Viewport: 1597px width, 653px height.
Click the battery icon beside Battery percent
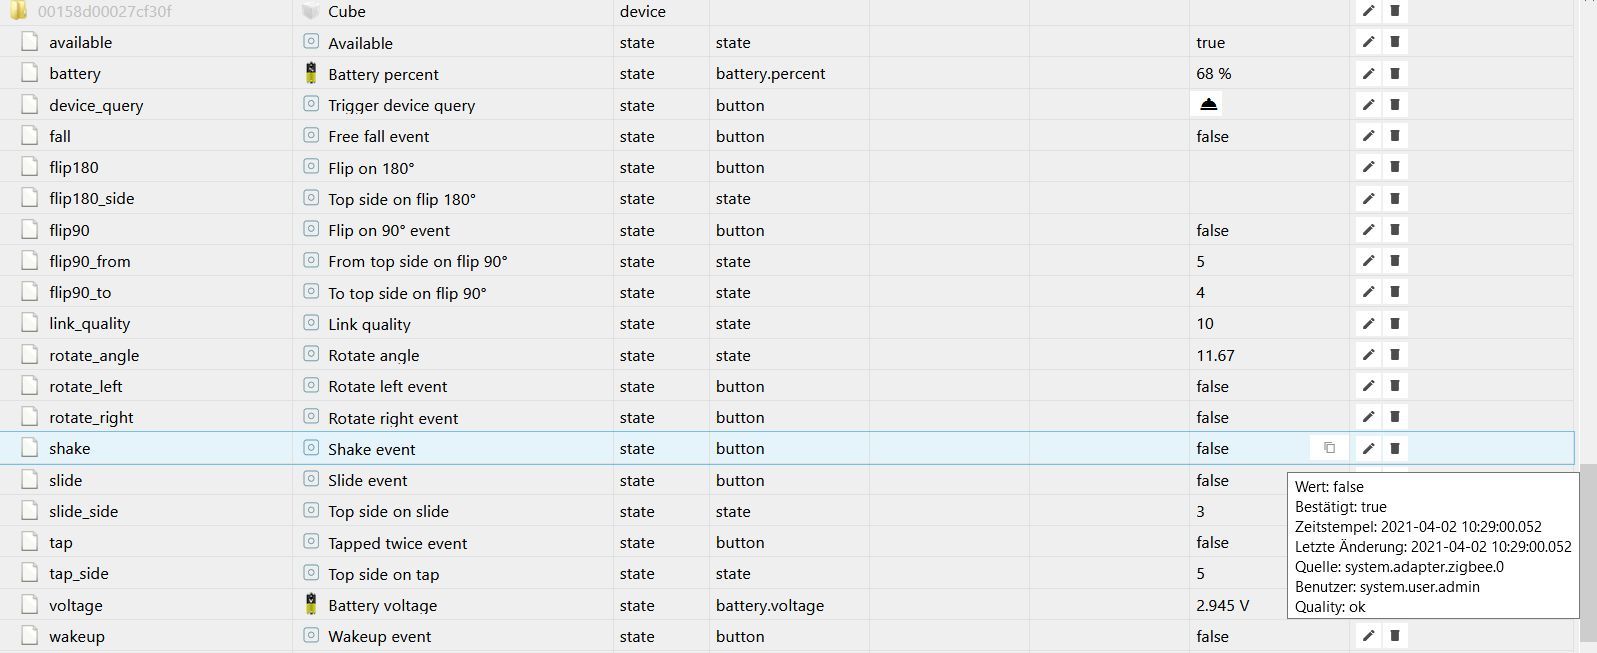pos(311,73)
